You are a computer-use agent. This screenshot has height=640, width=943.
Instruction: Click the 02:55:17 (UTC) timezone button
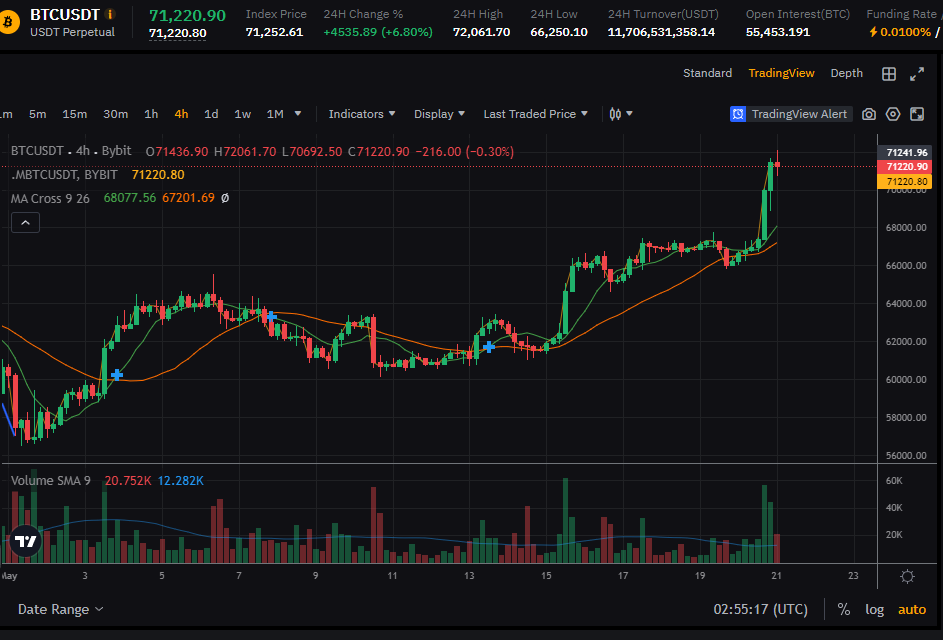coord(760,609)
